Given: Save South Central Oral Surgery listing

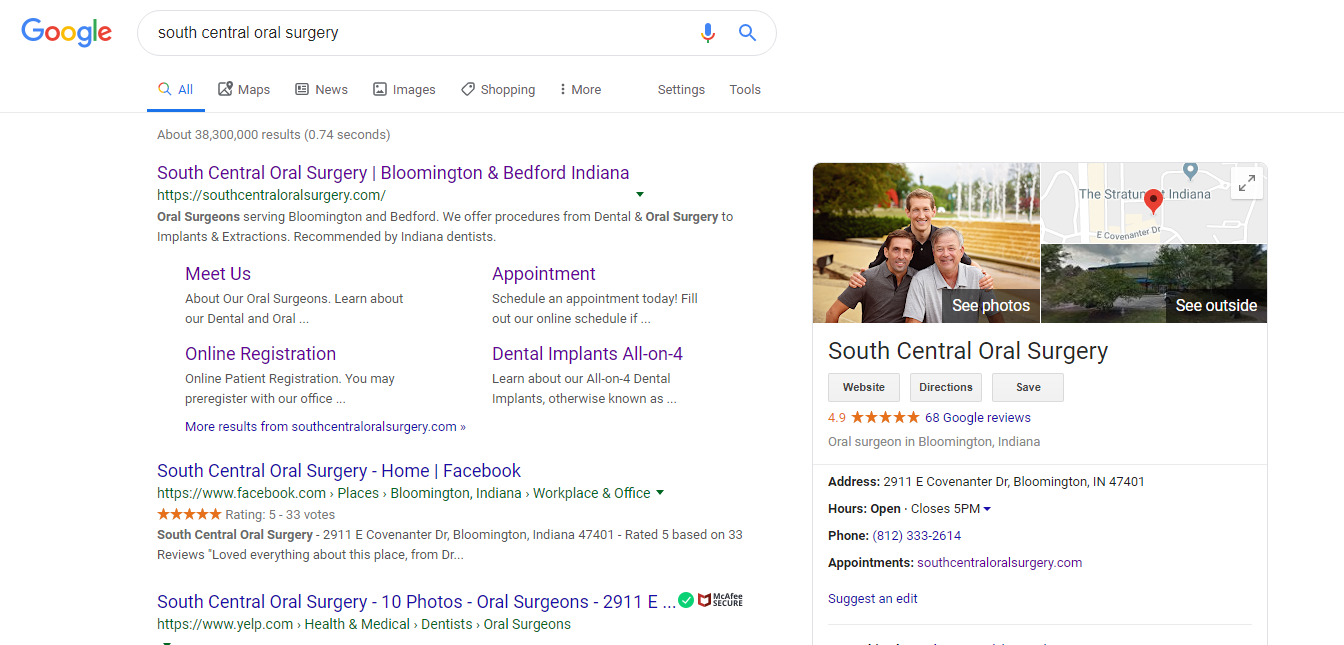Looking at the screenshot, I should pyautogui.click(x=1028, y=387).
